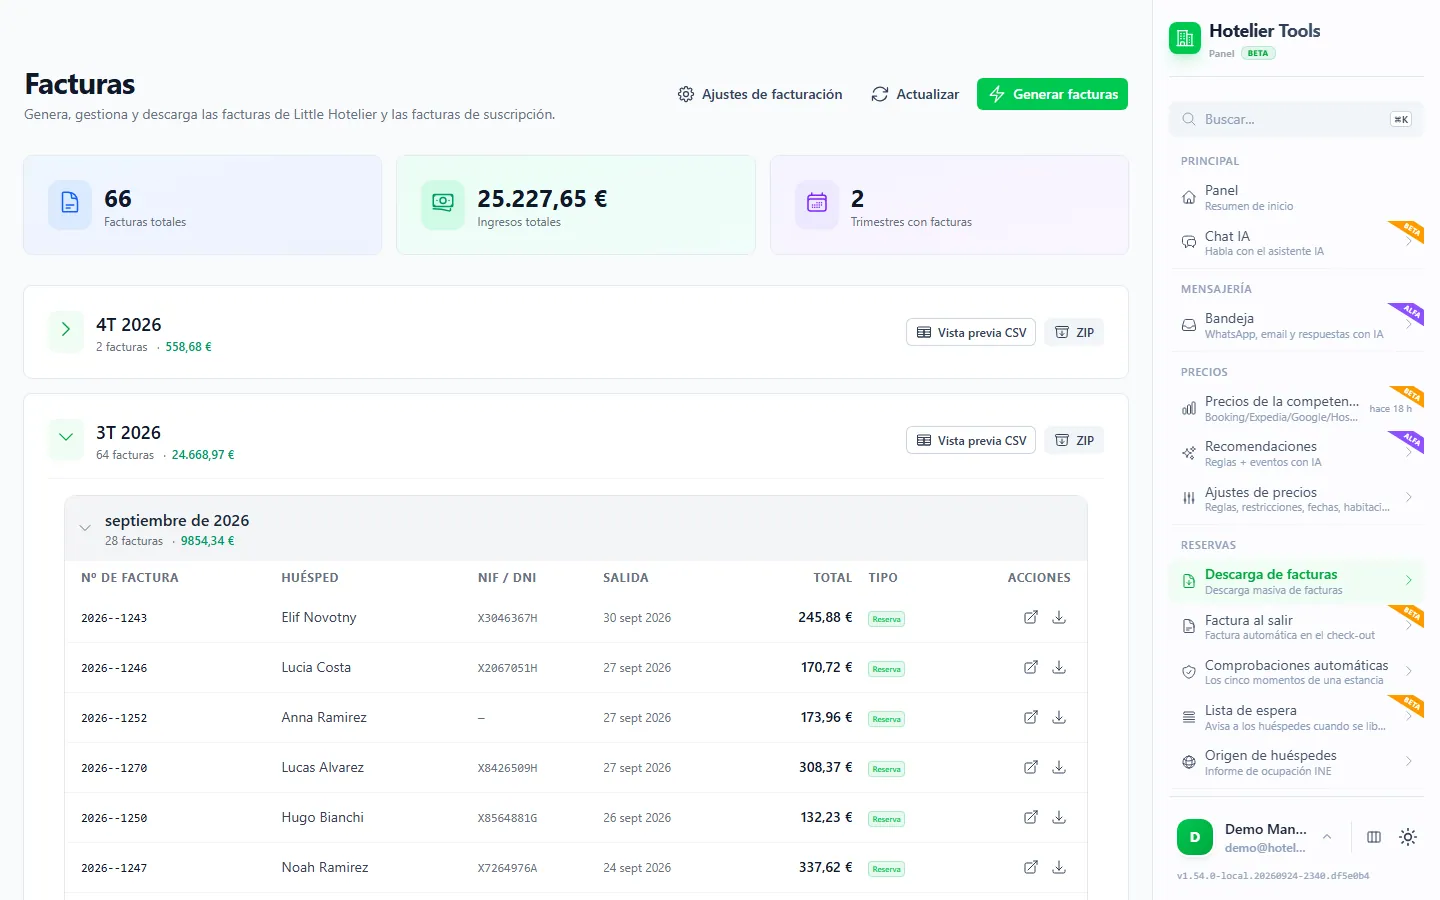Download Hugo Bianchi's invoice
The image size is (1440, 900).
click(x=1059, y=817)
